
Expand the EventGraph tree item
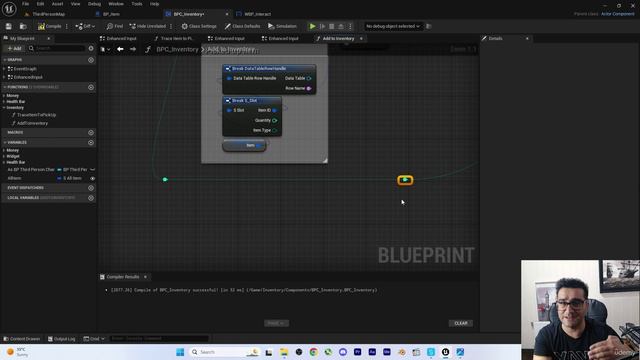(x=4, y=69)
